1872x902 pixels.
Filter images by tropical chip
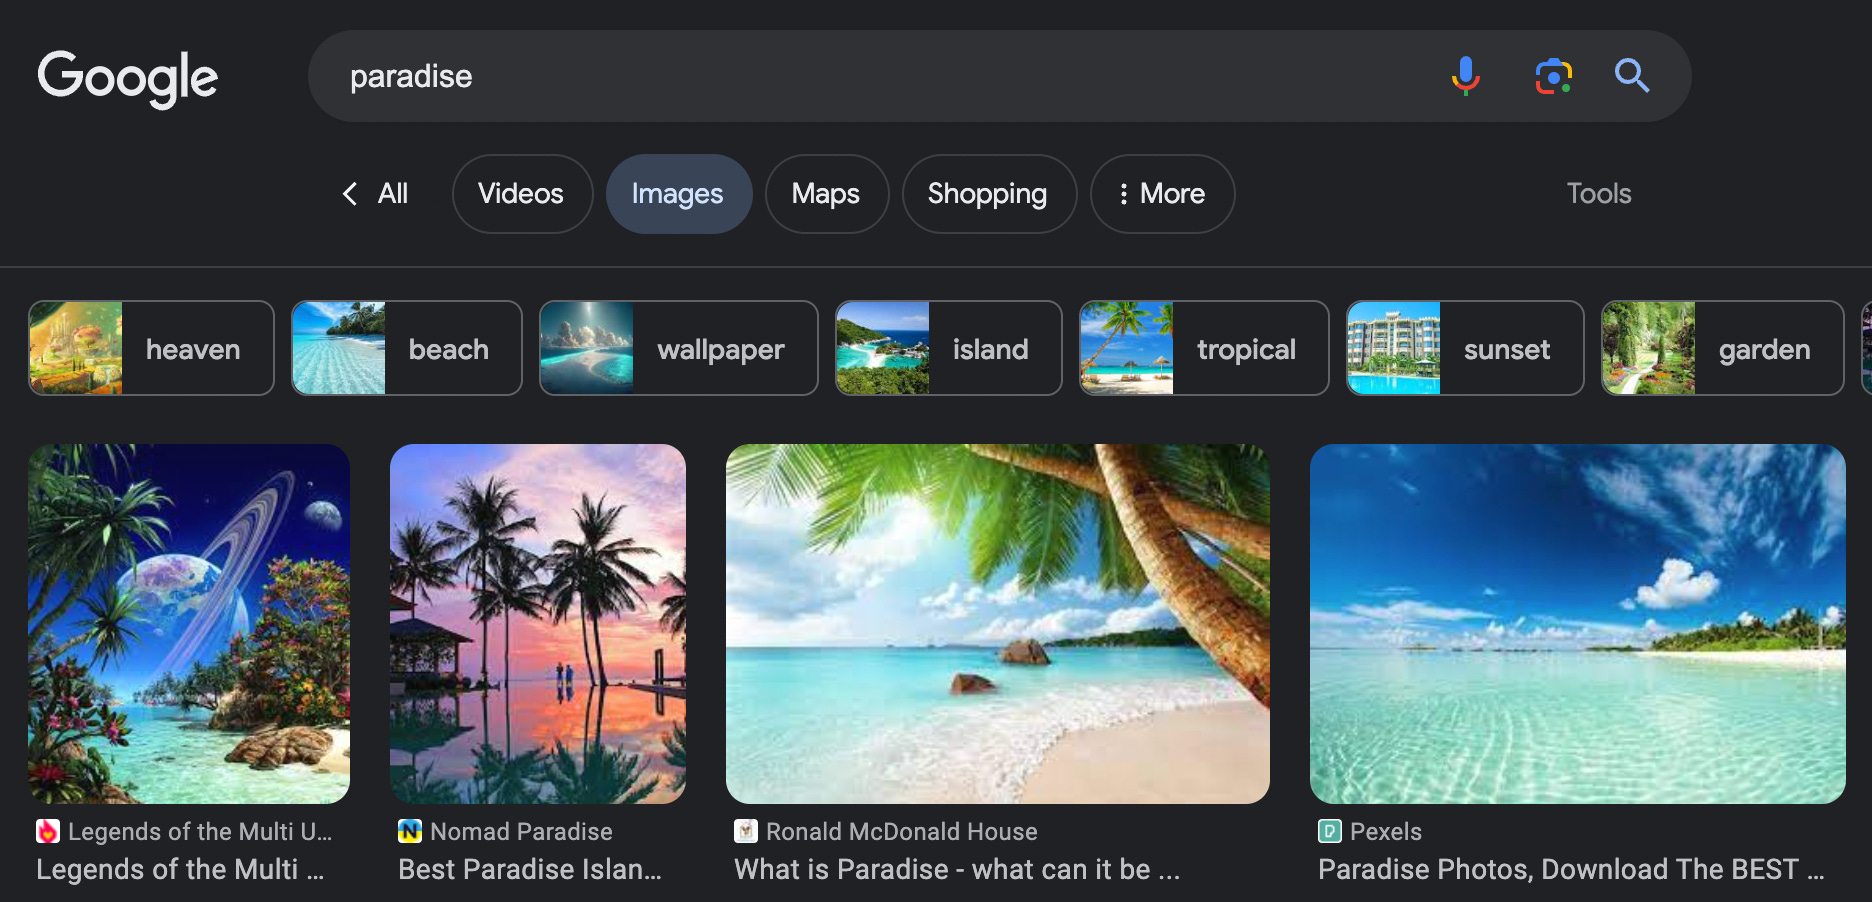(x=1204, y=348)
